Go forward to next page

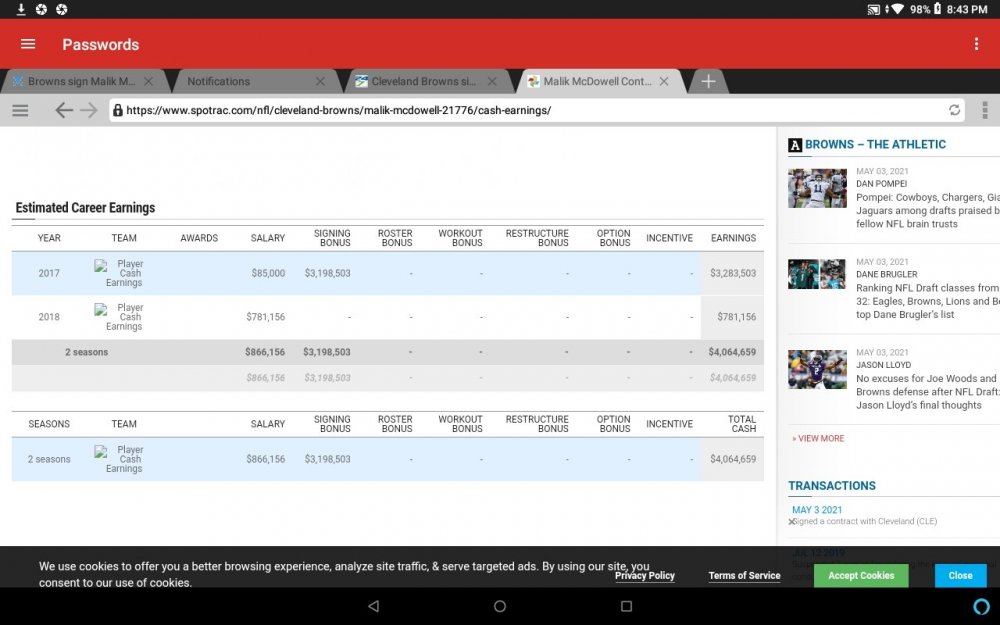point(89,110)
